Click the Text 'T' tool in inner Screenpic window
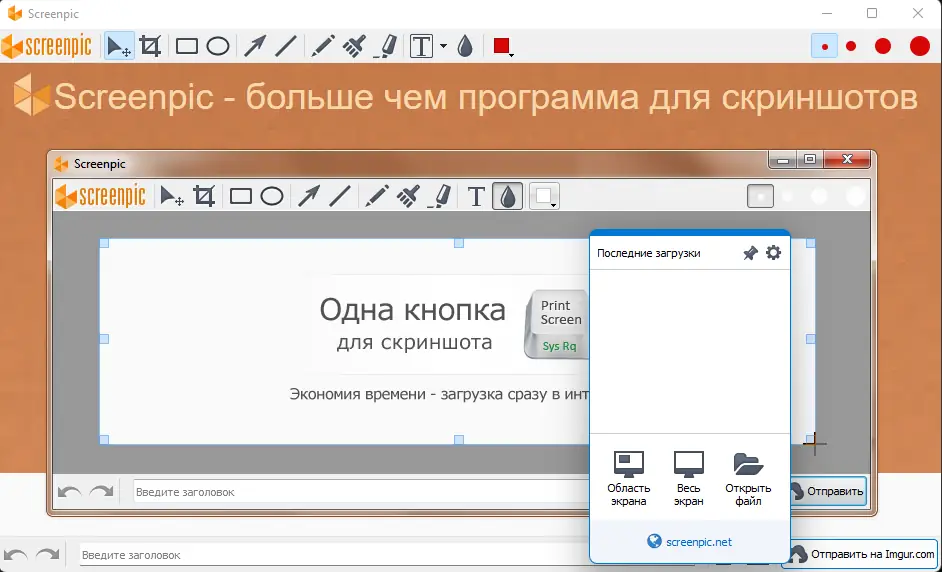The image size is (942, 572). click(476, 196)
